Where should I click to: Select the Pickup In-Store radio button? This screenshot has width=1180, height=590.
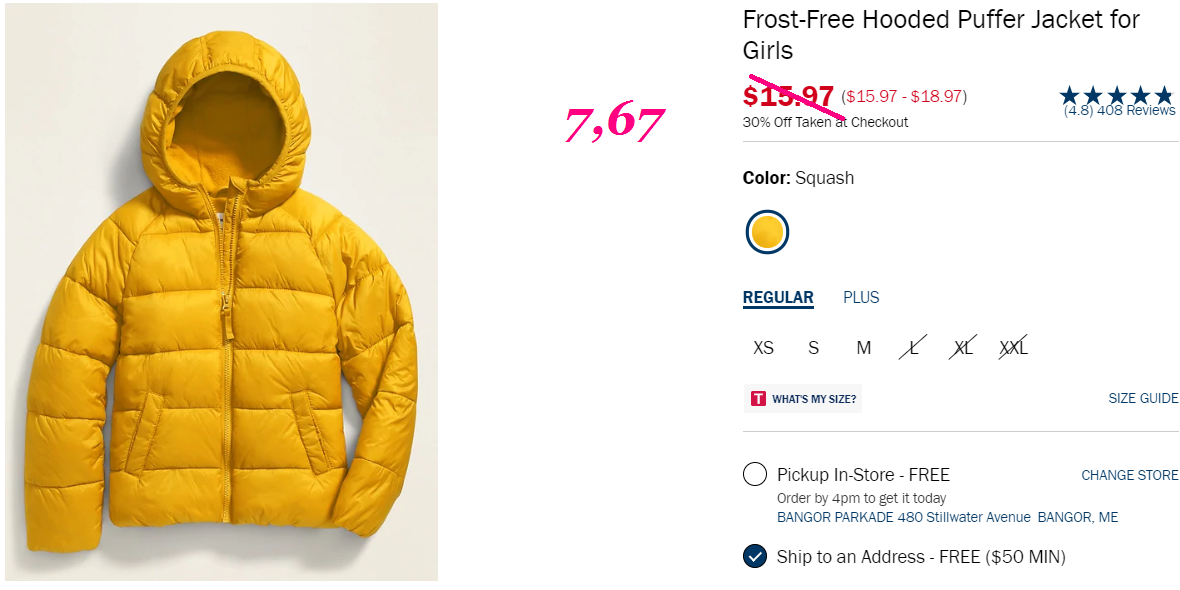[755, 475]
